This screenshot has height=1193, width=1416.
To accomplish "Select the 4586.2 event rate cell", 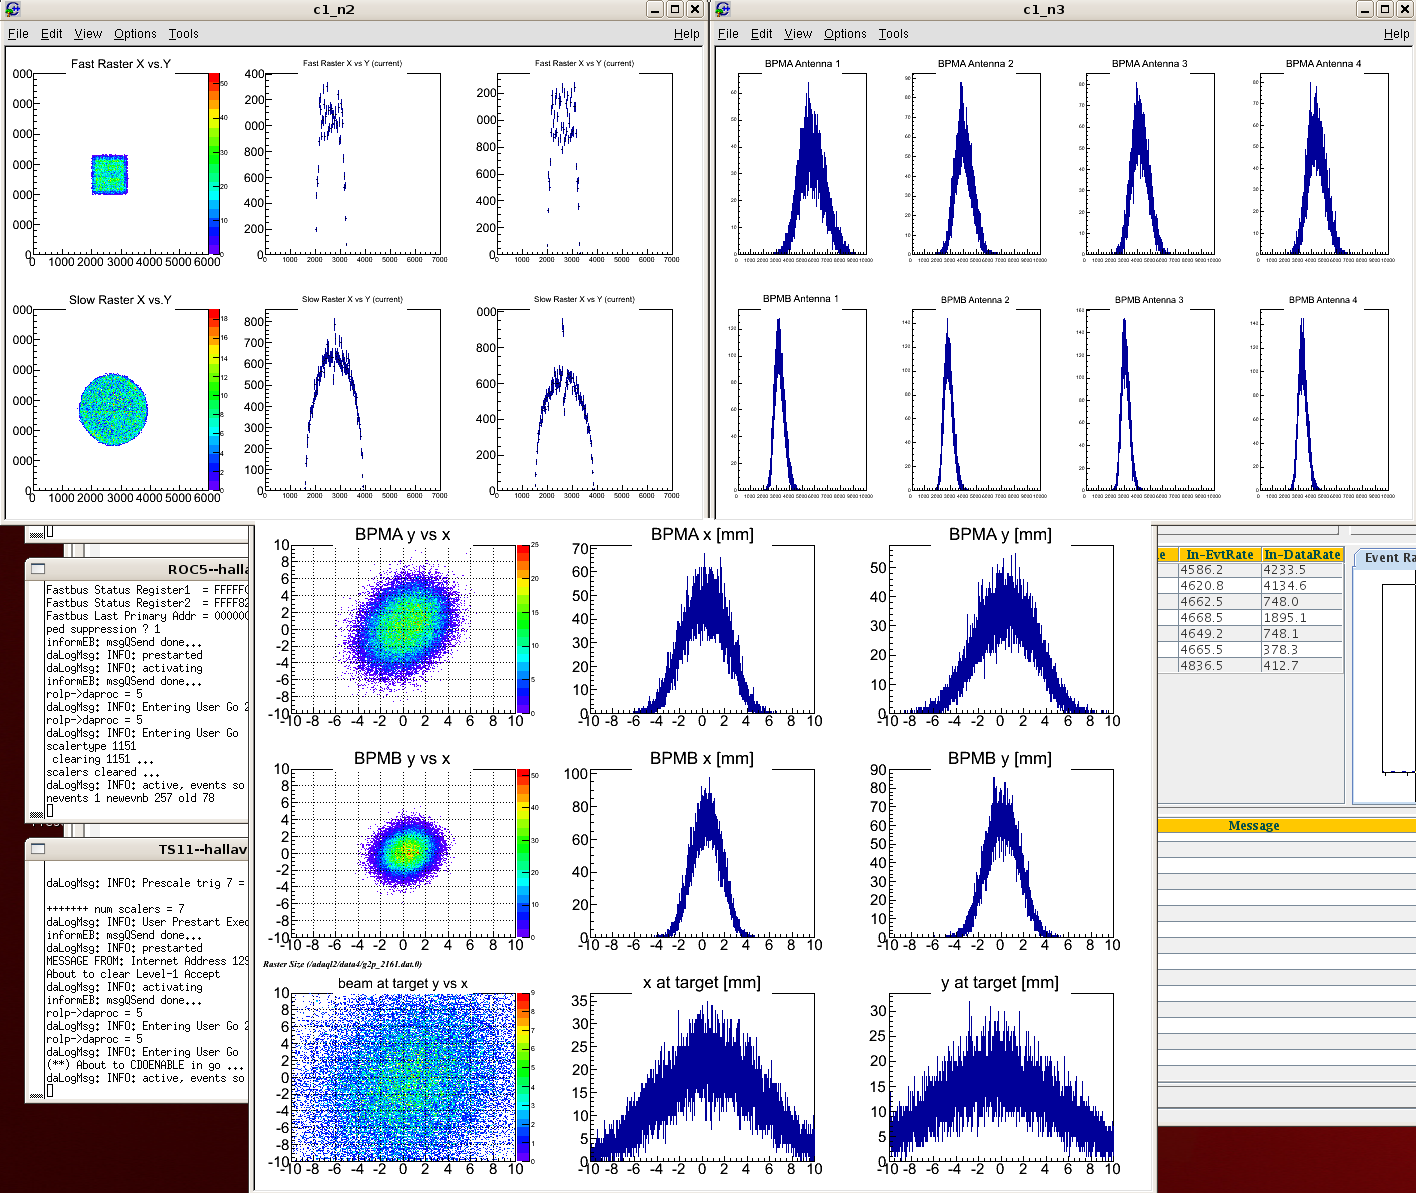I will [1219, 570].
